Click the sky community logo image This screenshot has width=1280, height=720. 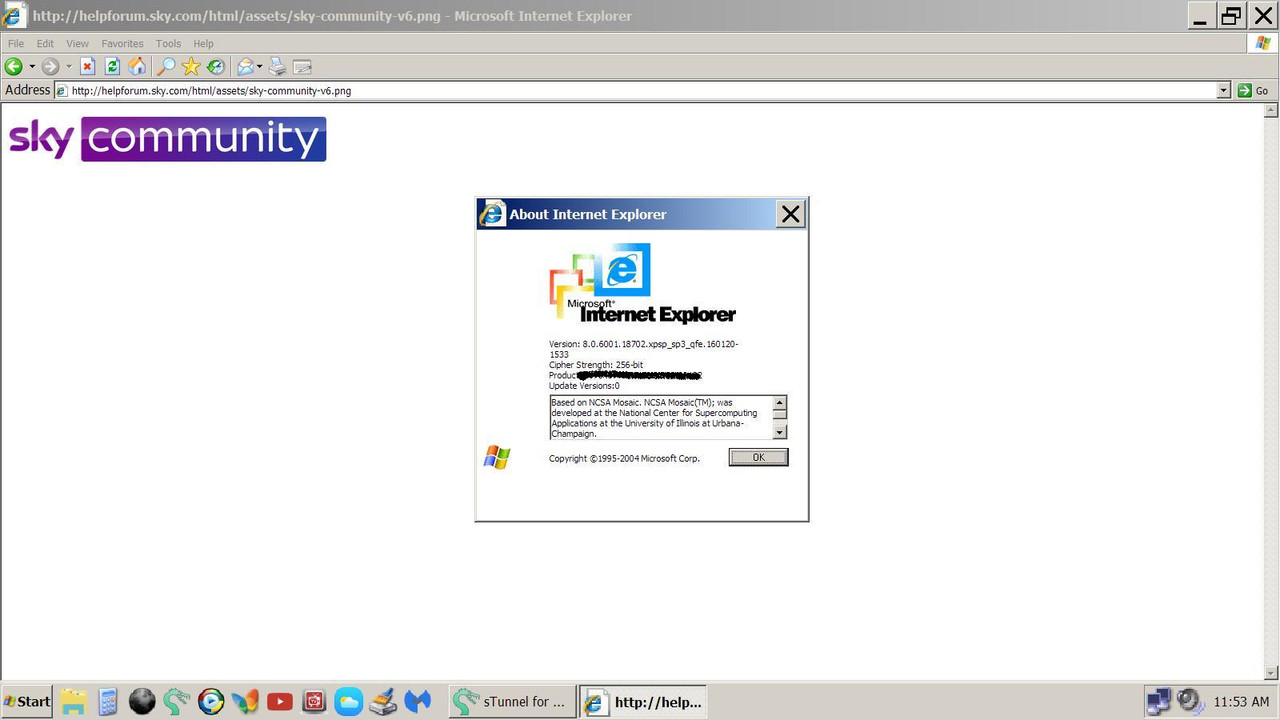click(167, 139)
